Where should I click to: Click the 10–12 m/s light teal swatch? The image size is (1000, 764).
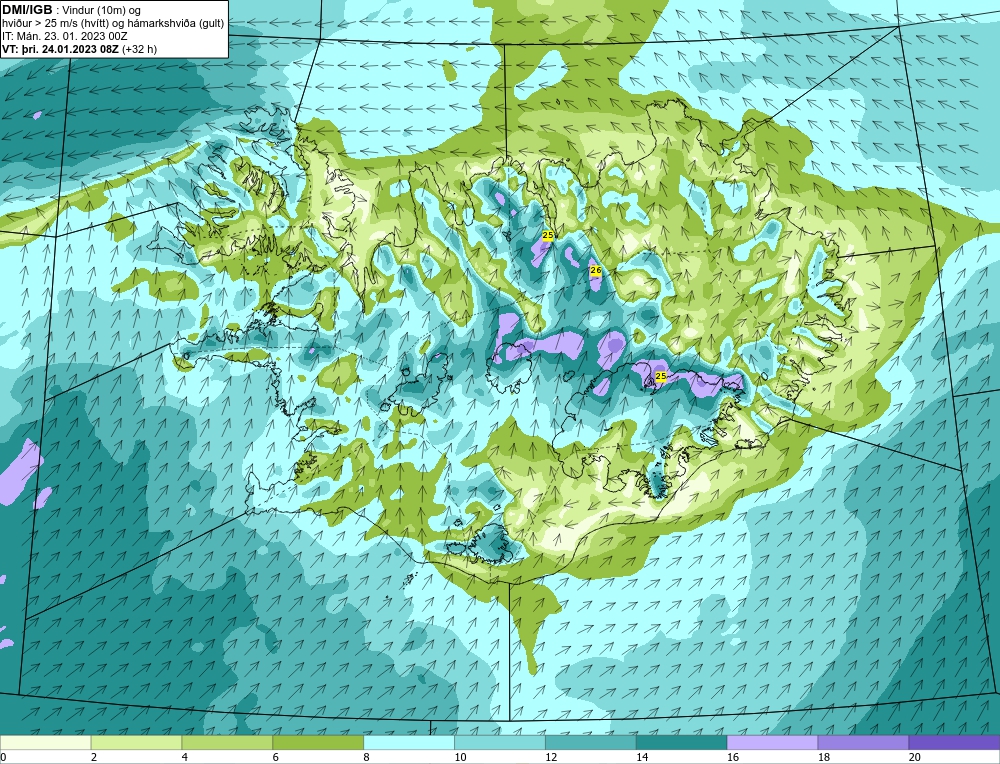(x=500, y=742)
